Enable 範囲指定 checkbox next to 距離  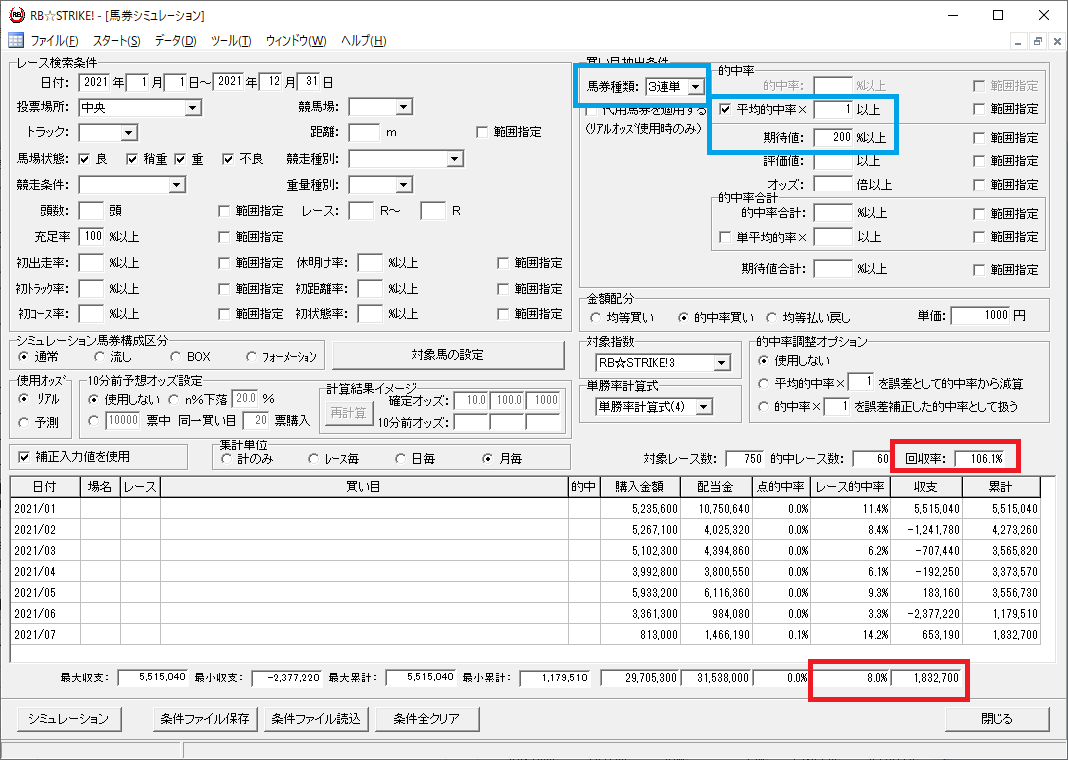pyautogui.click(x=482, y=132)
